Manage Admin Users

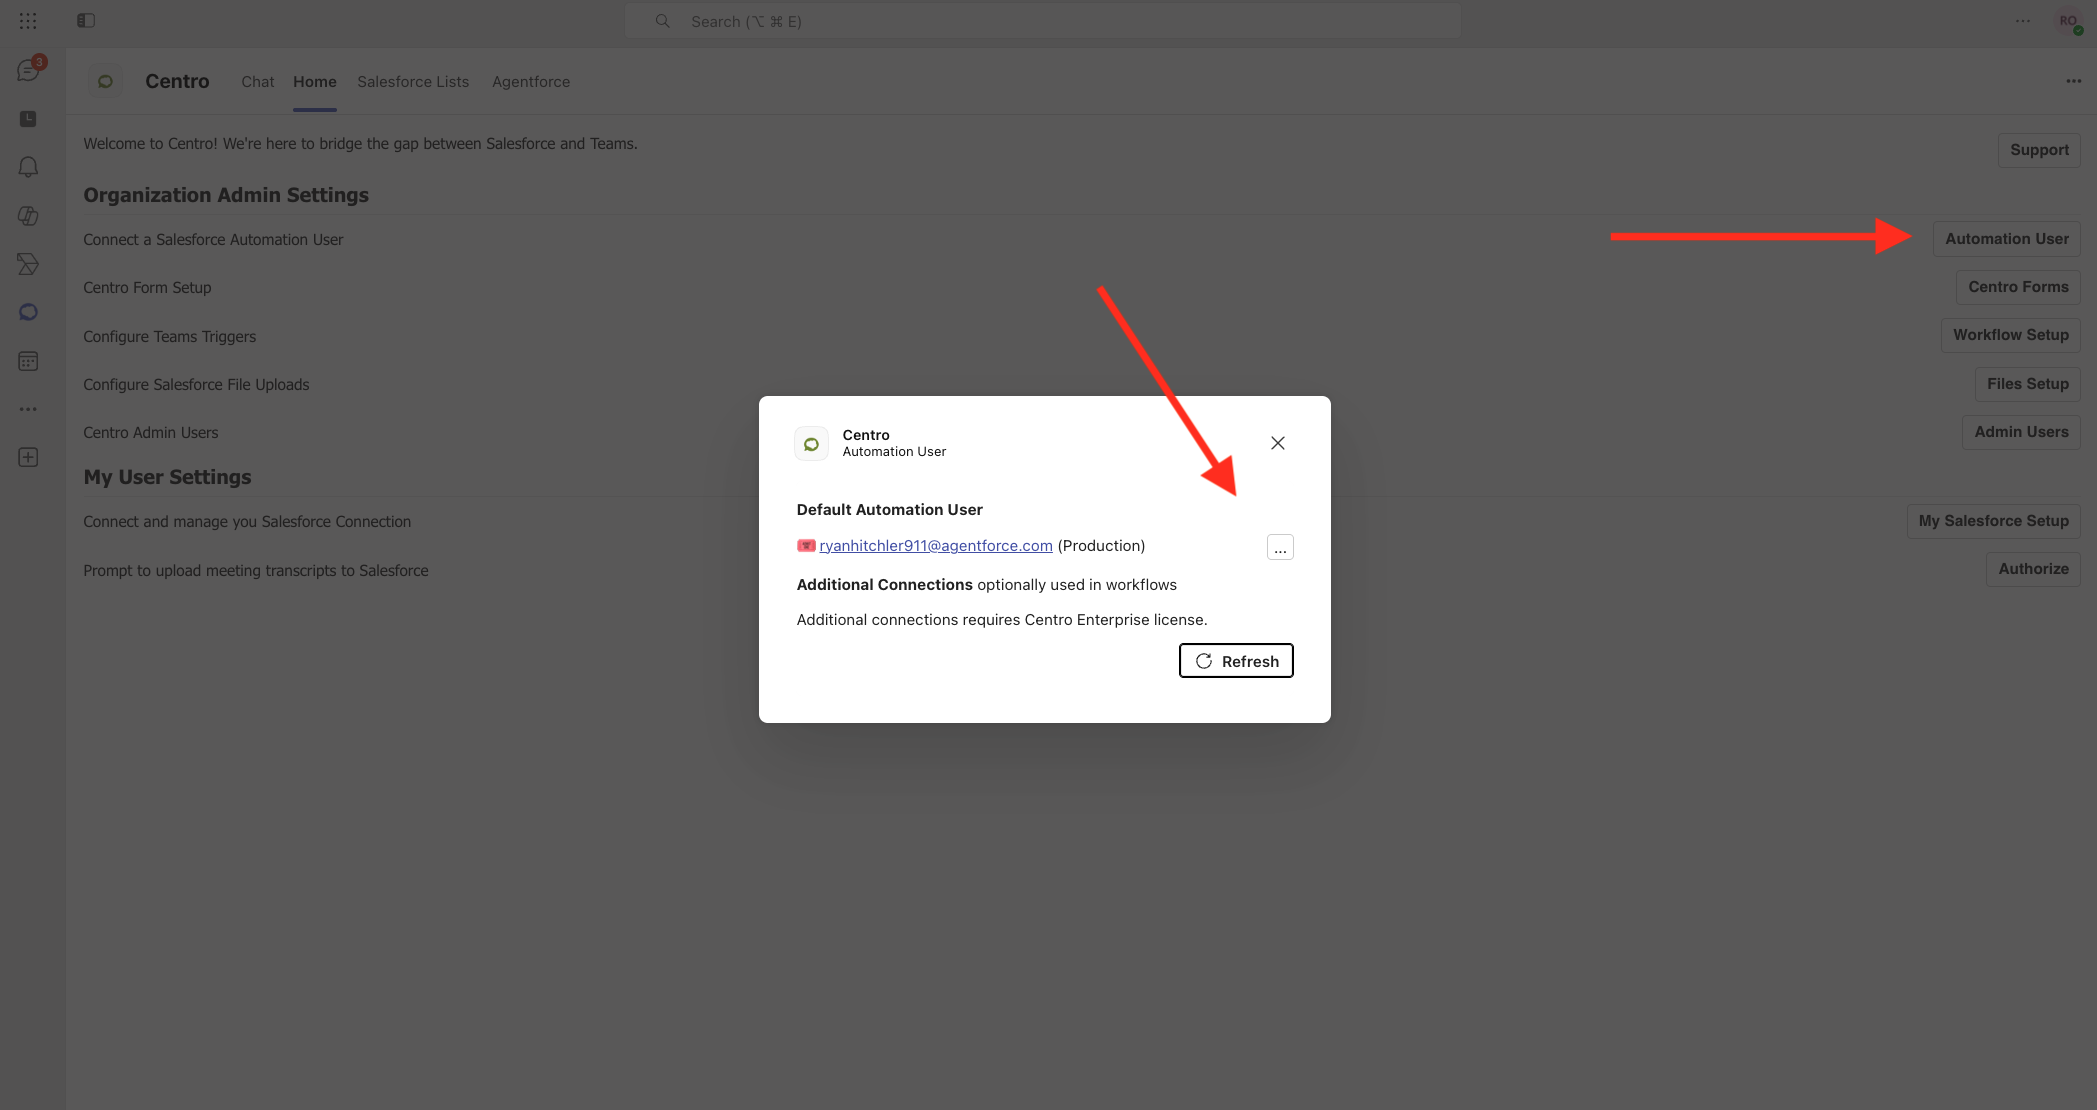[x=2021, y=432]
